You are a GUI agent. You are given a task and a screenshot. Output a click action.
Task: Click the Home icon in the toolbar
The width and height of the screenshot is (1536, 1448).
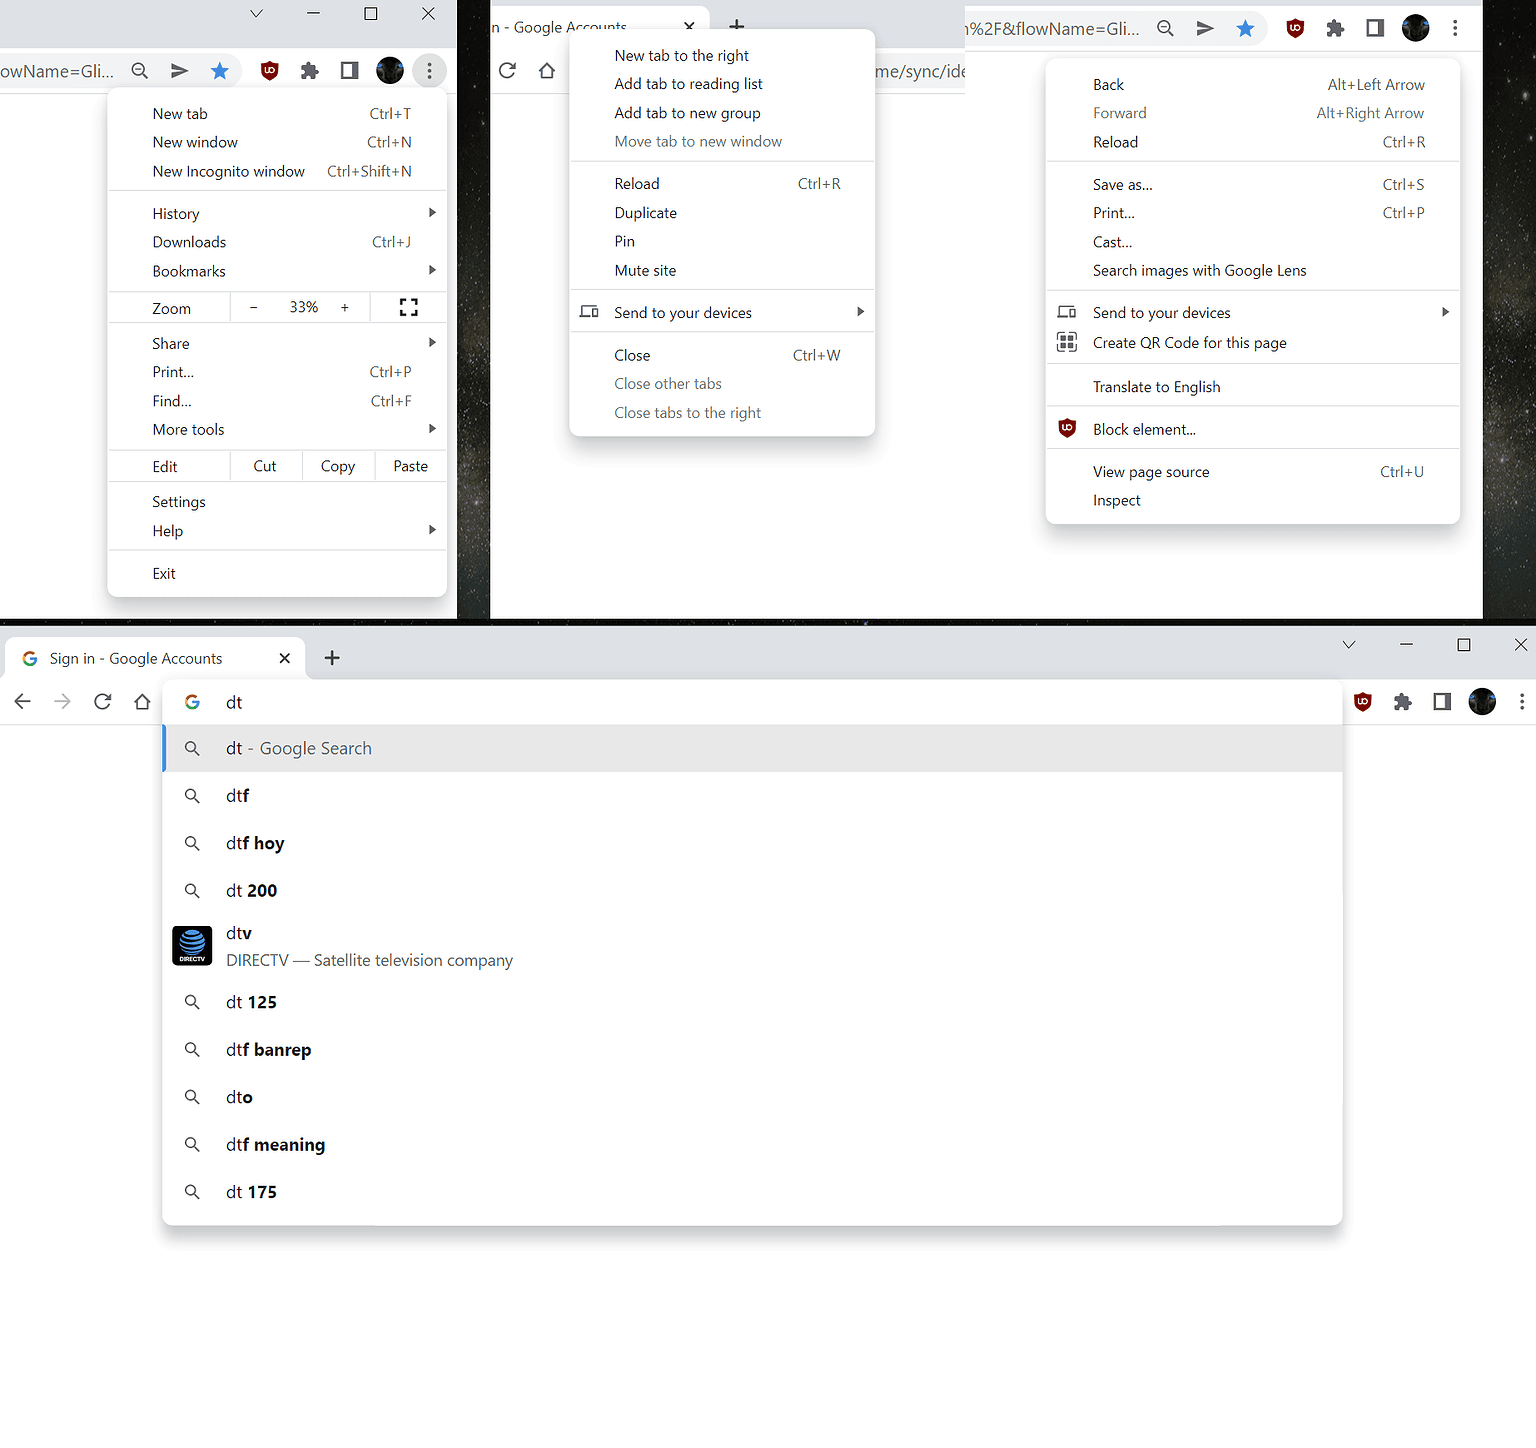click(x=142, y=701)
